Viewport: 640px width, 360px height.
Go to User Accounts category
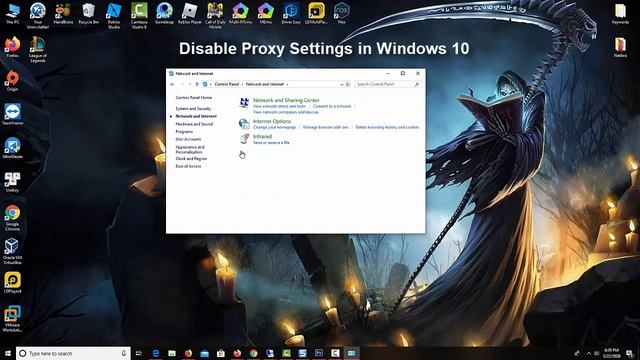coord(188,139)
